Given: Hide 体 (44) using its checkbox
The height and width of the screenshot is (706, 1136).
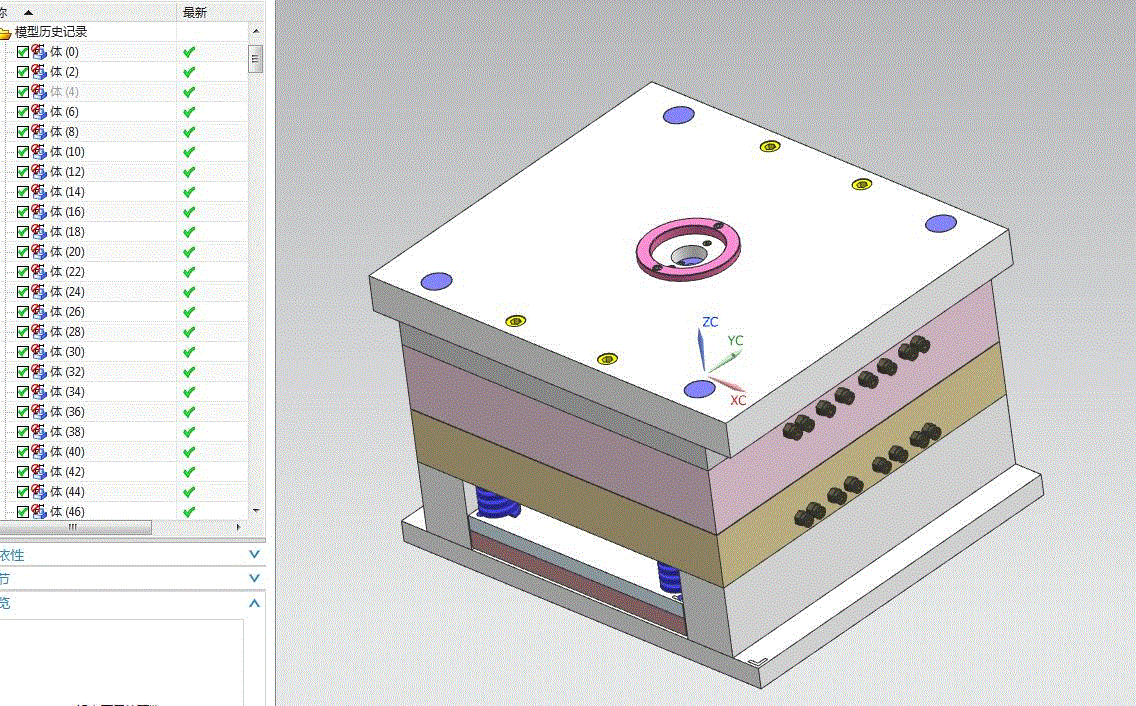Looking at the screenshot, I should pyautogui.click(x=22, y=491).
